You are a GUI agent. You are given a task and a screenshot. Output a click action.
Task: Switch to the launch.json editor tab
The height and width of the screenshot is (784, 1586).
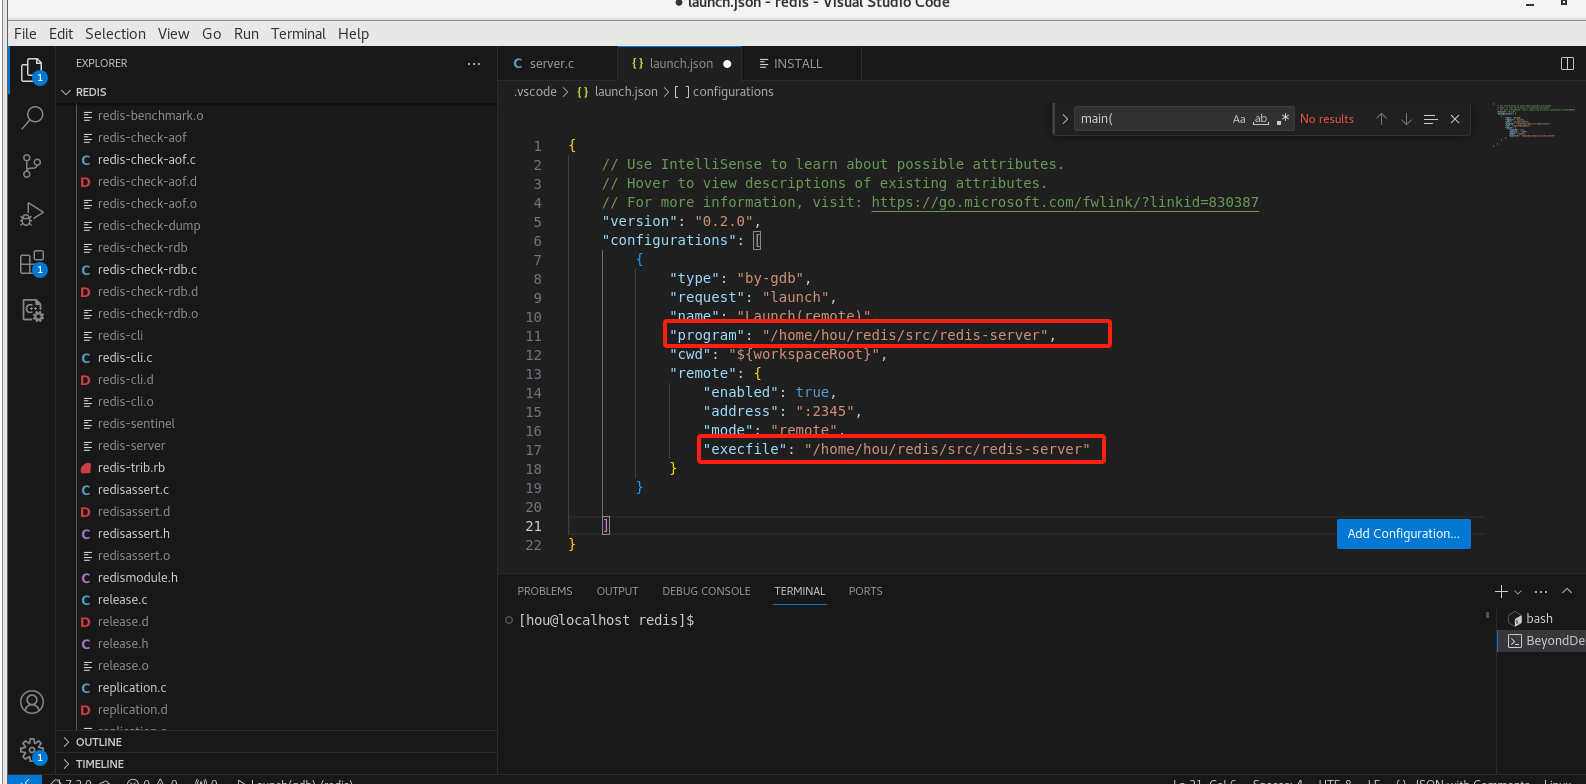pyautogui.click(x=680, y=63)
